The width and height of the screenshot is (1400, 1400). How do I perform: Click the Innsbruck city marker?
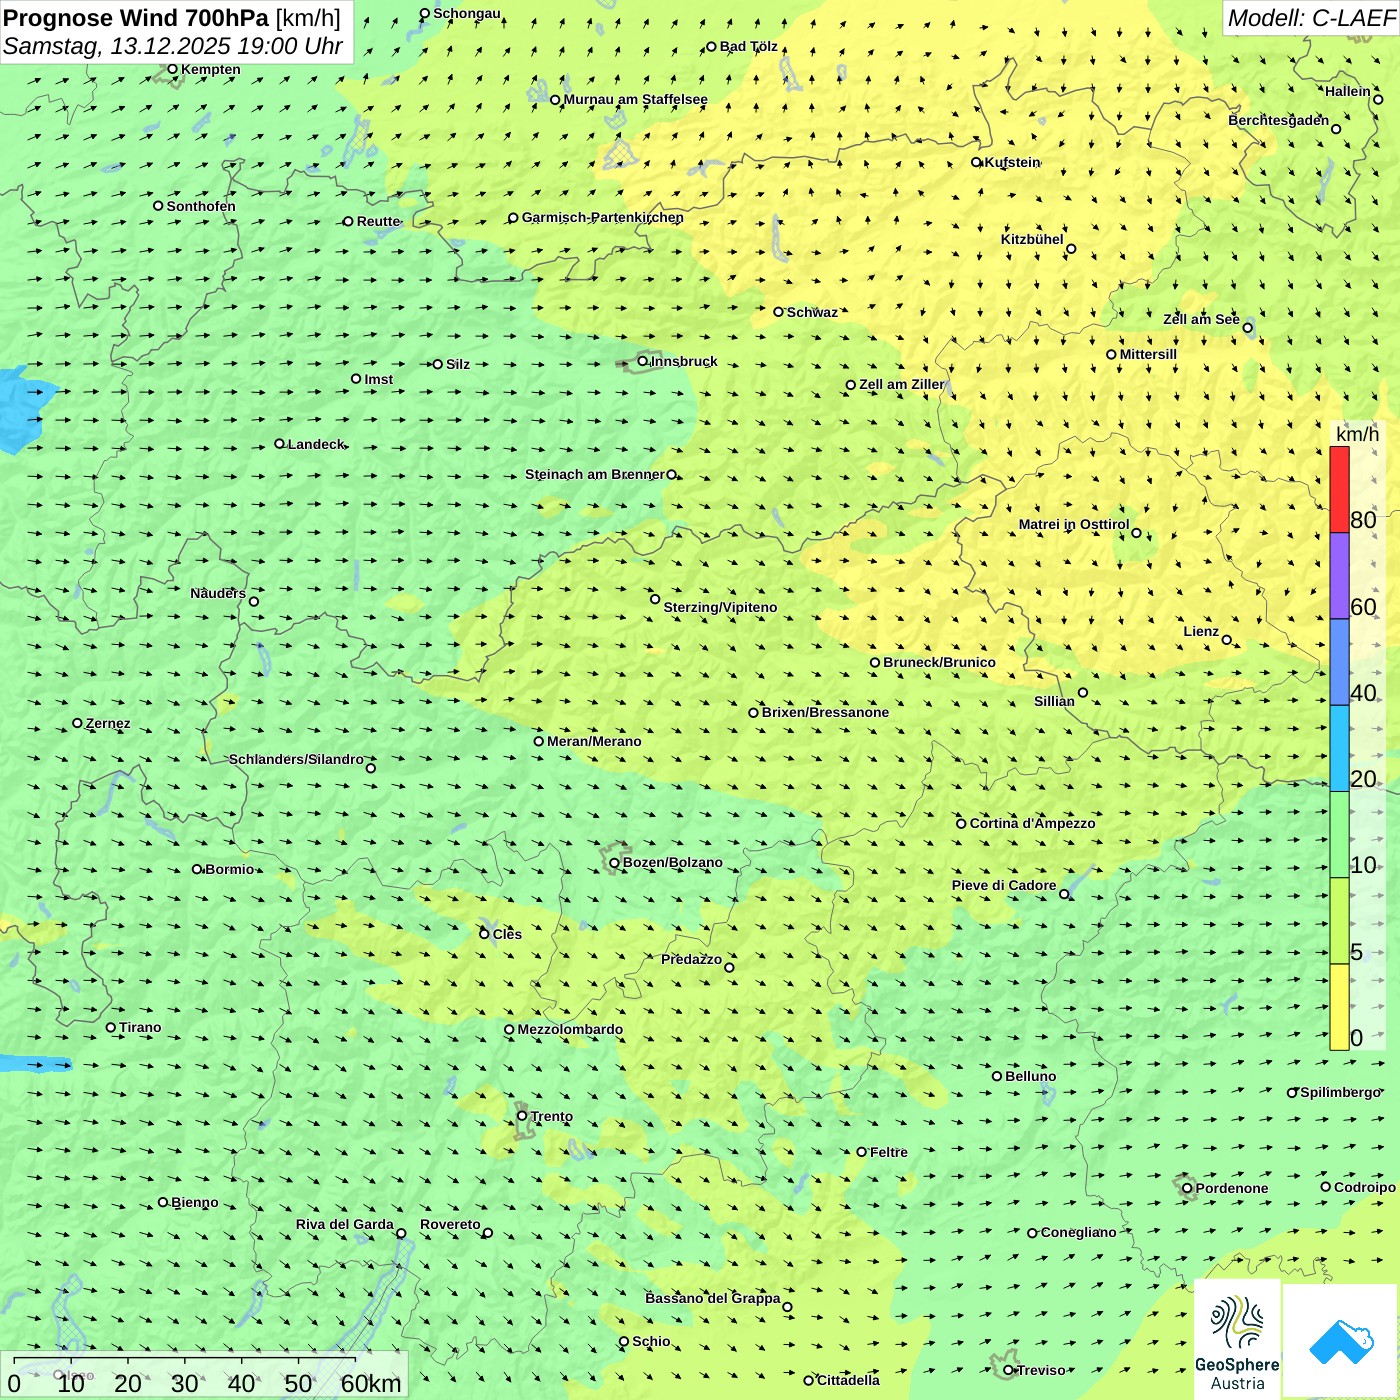pos(643,361)
